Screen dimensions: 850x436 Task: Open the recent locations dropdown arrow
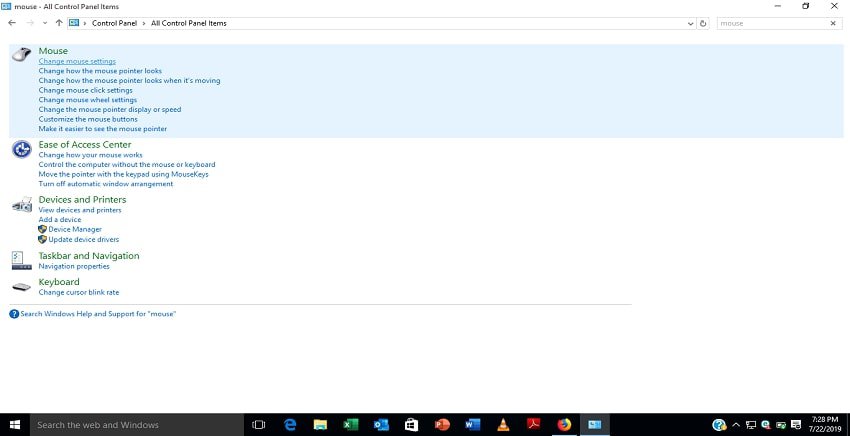[x=45, y=23]
